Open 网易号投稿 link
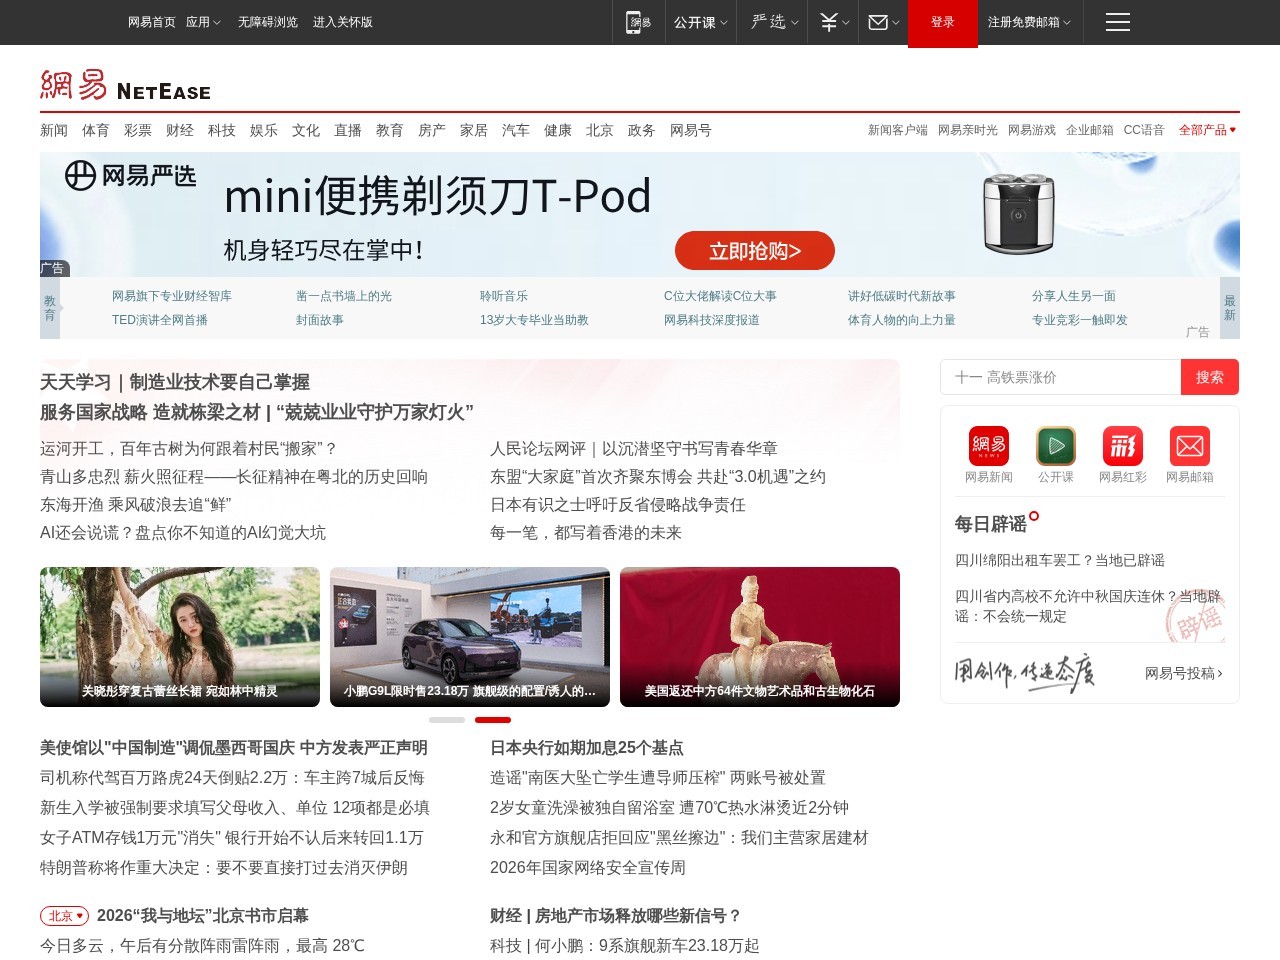This screenshot has width=1280, height=960. coord(1184,673)
